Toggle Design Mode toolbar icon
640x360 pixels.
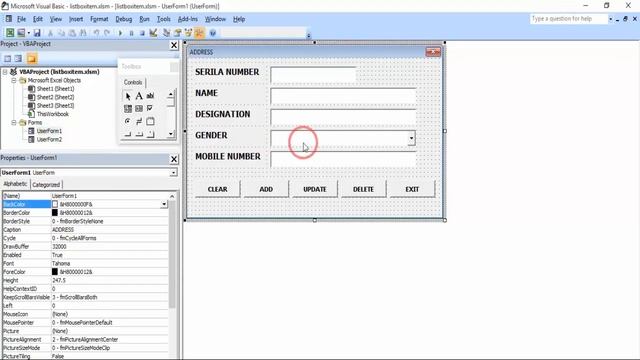pos(153,33)
